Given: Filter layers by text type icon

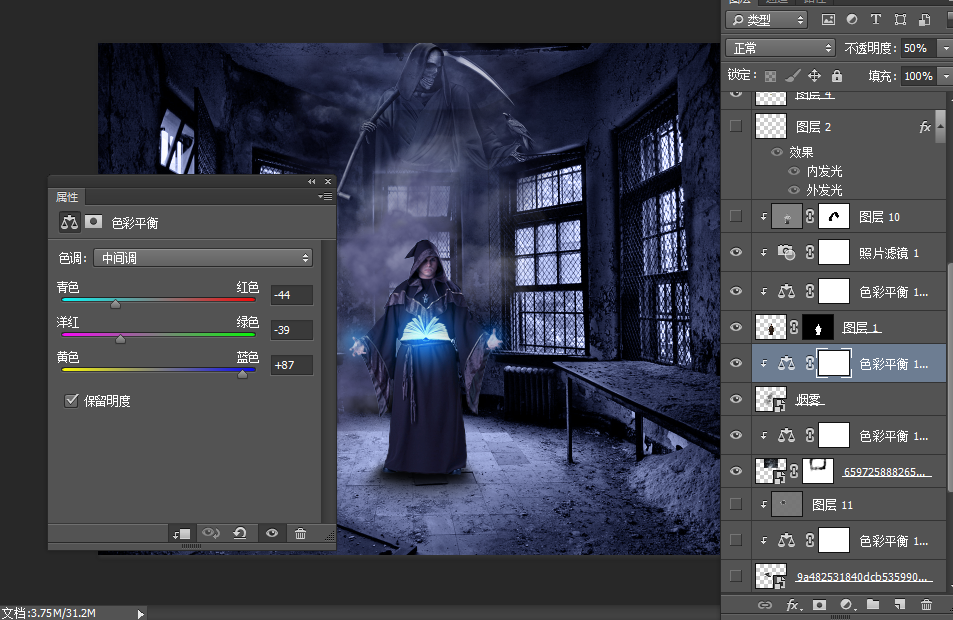Looking at the screenshot, I should coord(876,19).
